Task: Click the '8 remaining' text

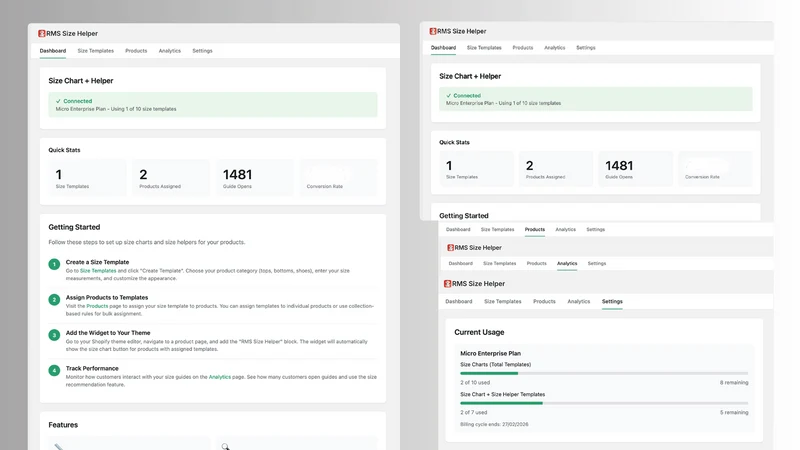Action: coord(734,383)
